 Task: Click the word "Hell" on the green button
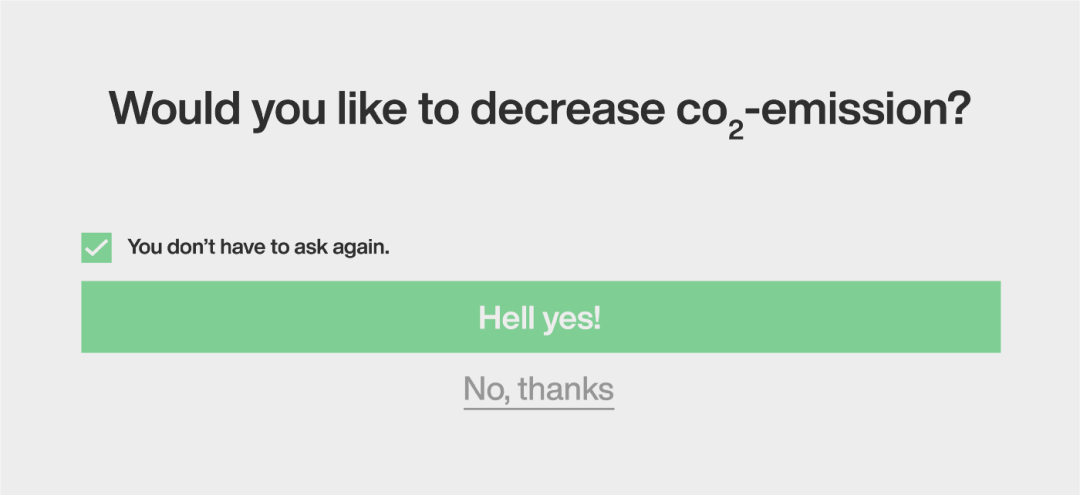505,317
